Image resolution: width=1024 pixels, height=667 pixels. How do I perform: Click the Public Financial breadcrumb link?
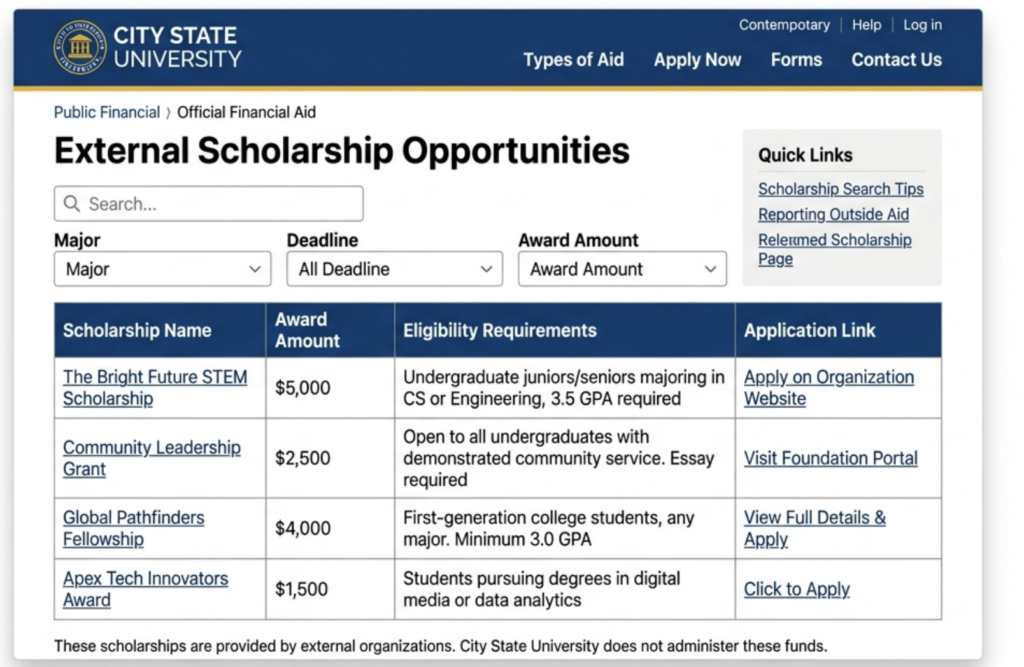106,112
